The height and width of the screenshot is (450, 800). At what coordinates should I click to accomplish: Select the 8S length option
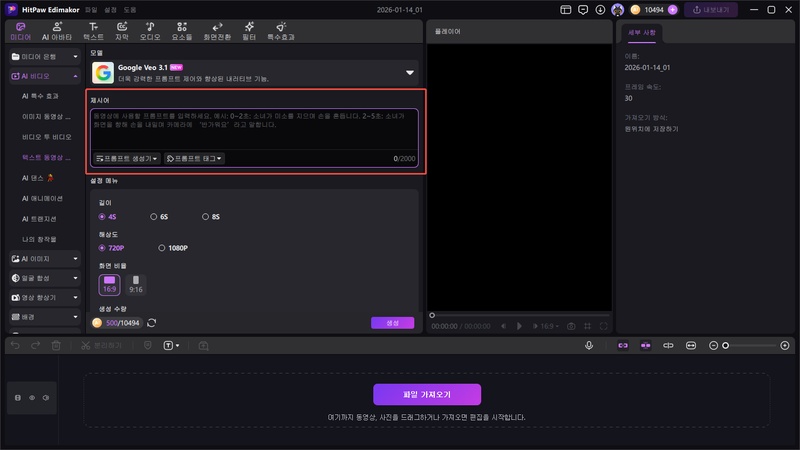[210, 217]
